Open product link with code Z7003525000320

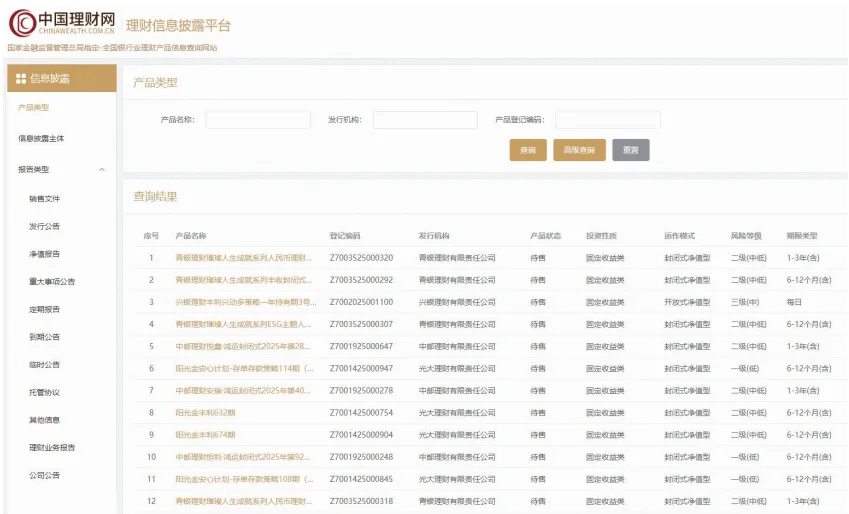tap(244, 258)
